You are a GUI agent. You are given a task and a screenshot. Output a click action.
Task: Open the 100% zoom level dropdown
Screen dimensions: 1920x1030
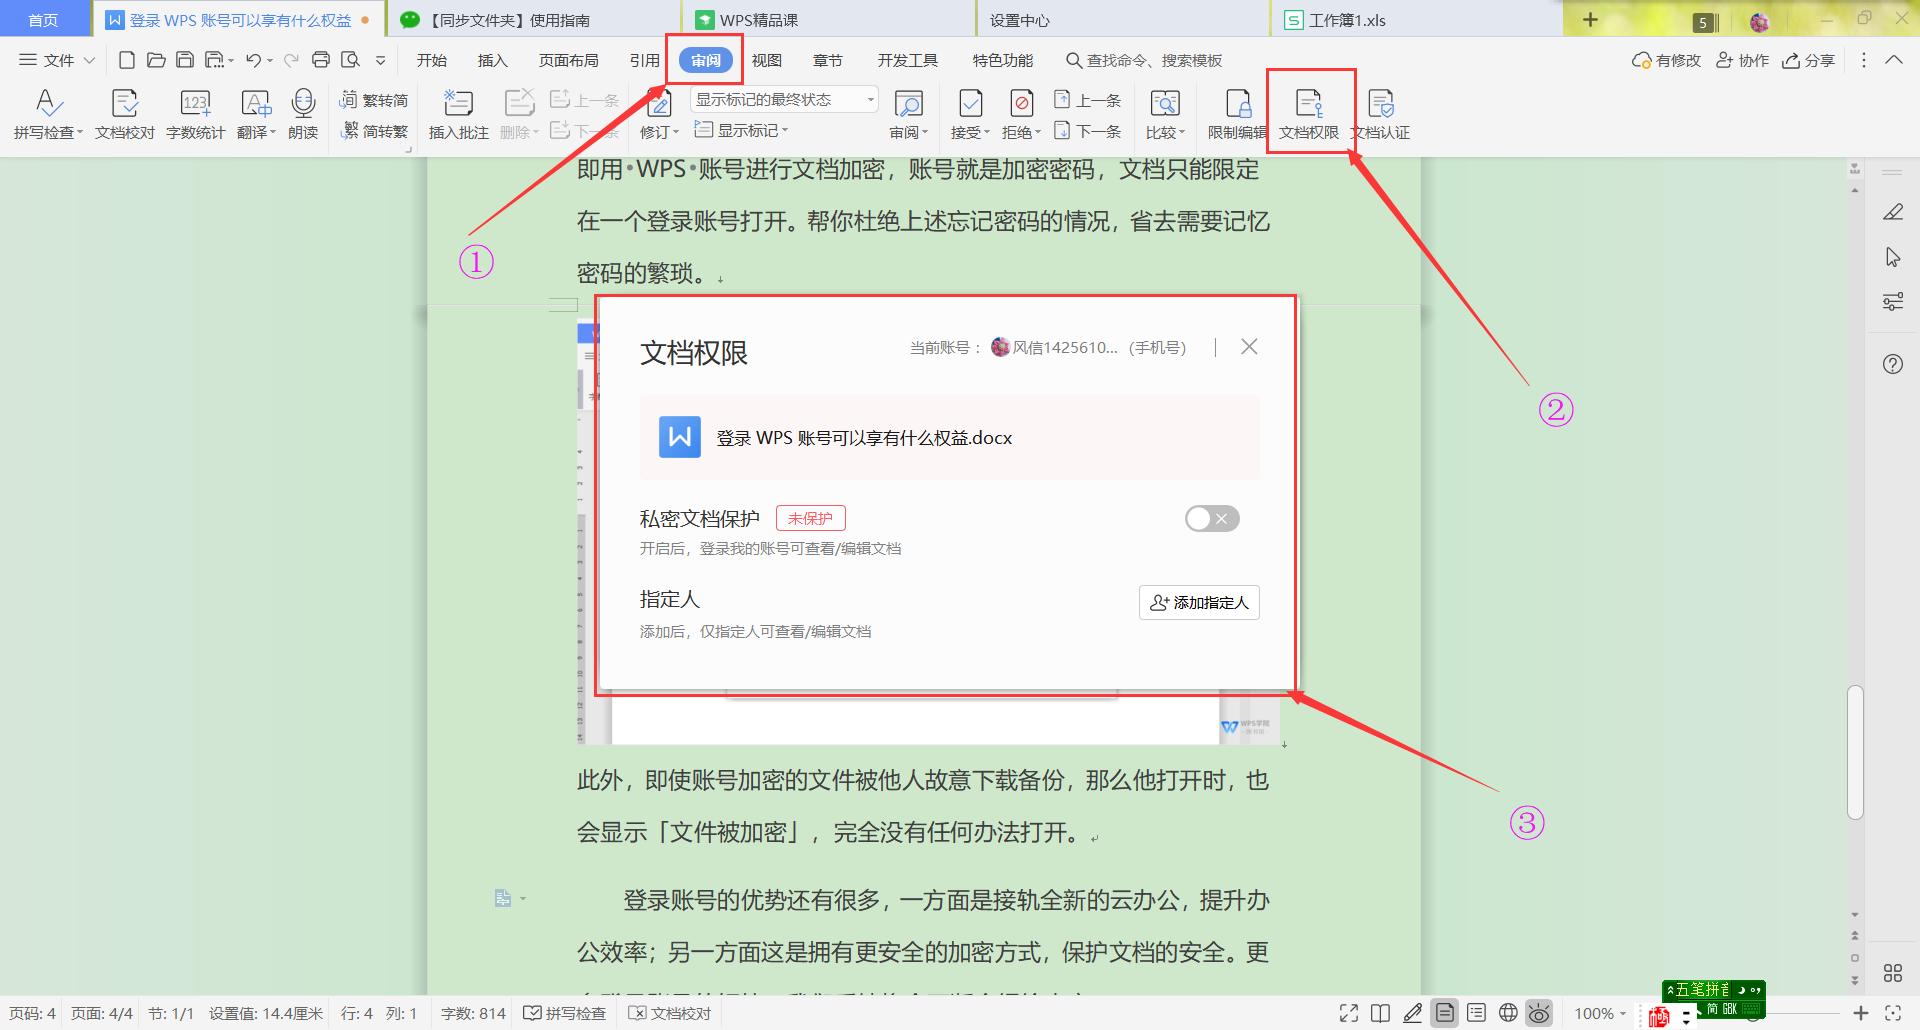pyautogui.click(x=1600, y=1012)
